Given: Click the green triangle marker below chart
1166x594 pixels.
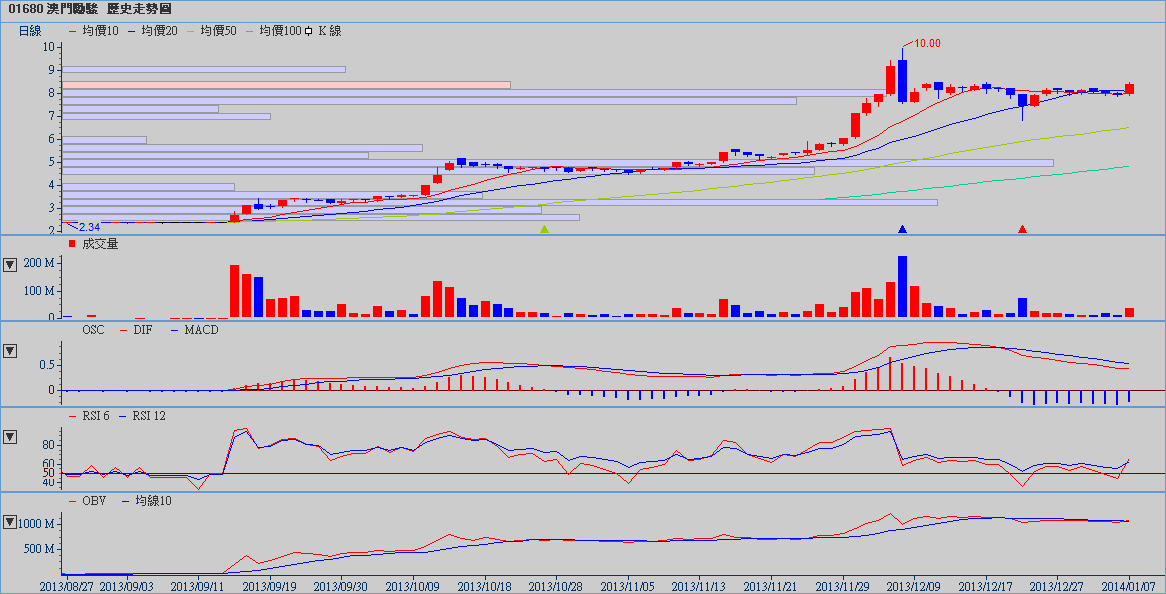Looking at the screenshot, I should pyautogui.click(x=545, y=230).
